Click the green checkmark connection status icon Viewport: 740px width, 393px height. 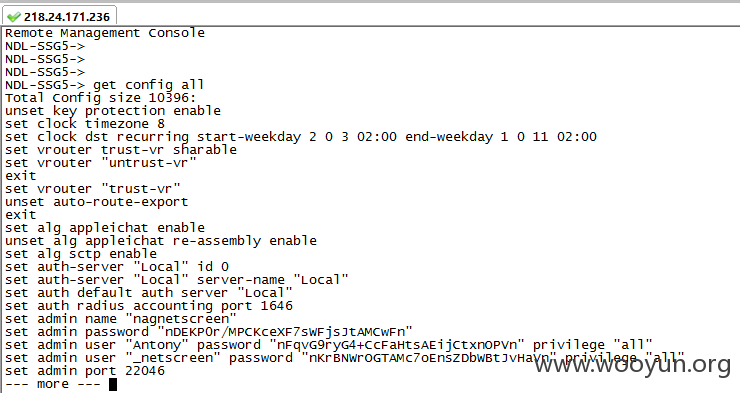click(x=14, y=17)
